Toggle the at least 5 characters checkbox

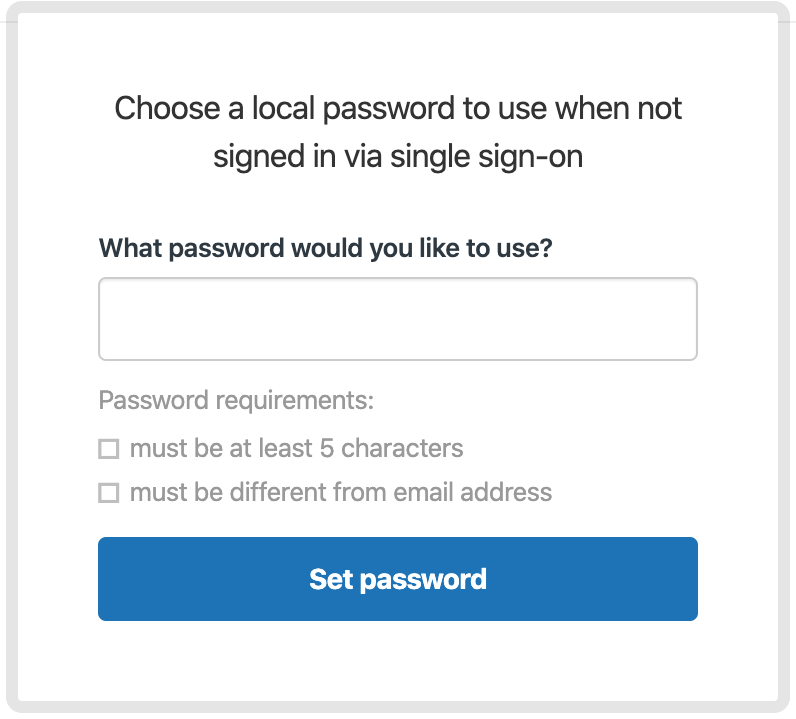pos(109,449)
